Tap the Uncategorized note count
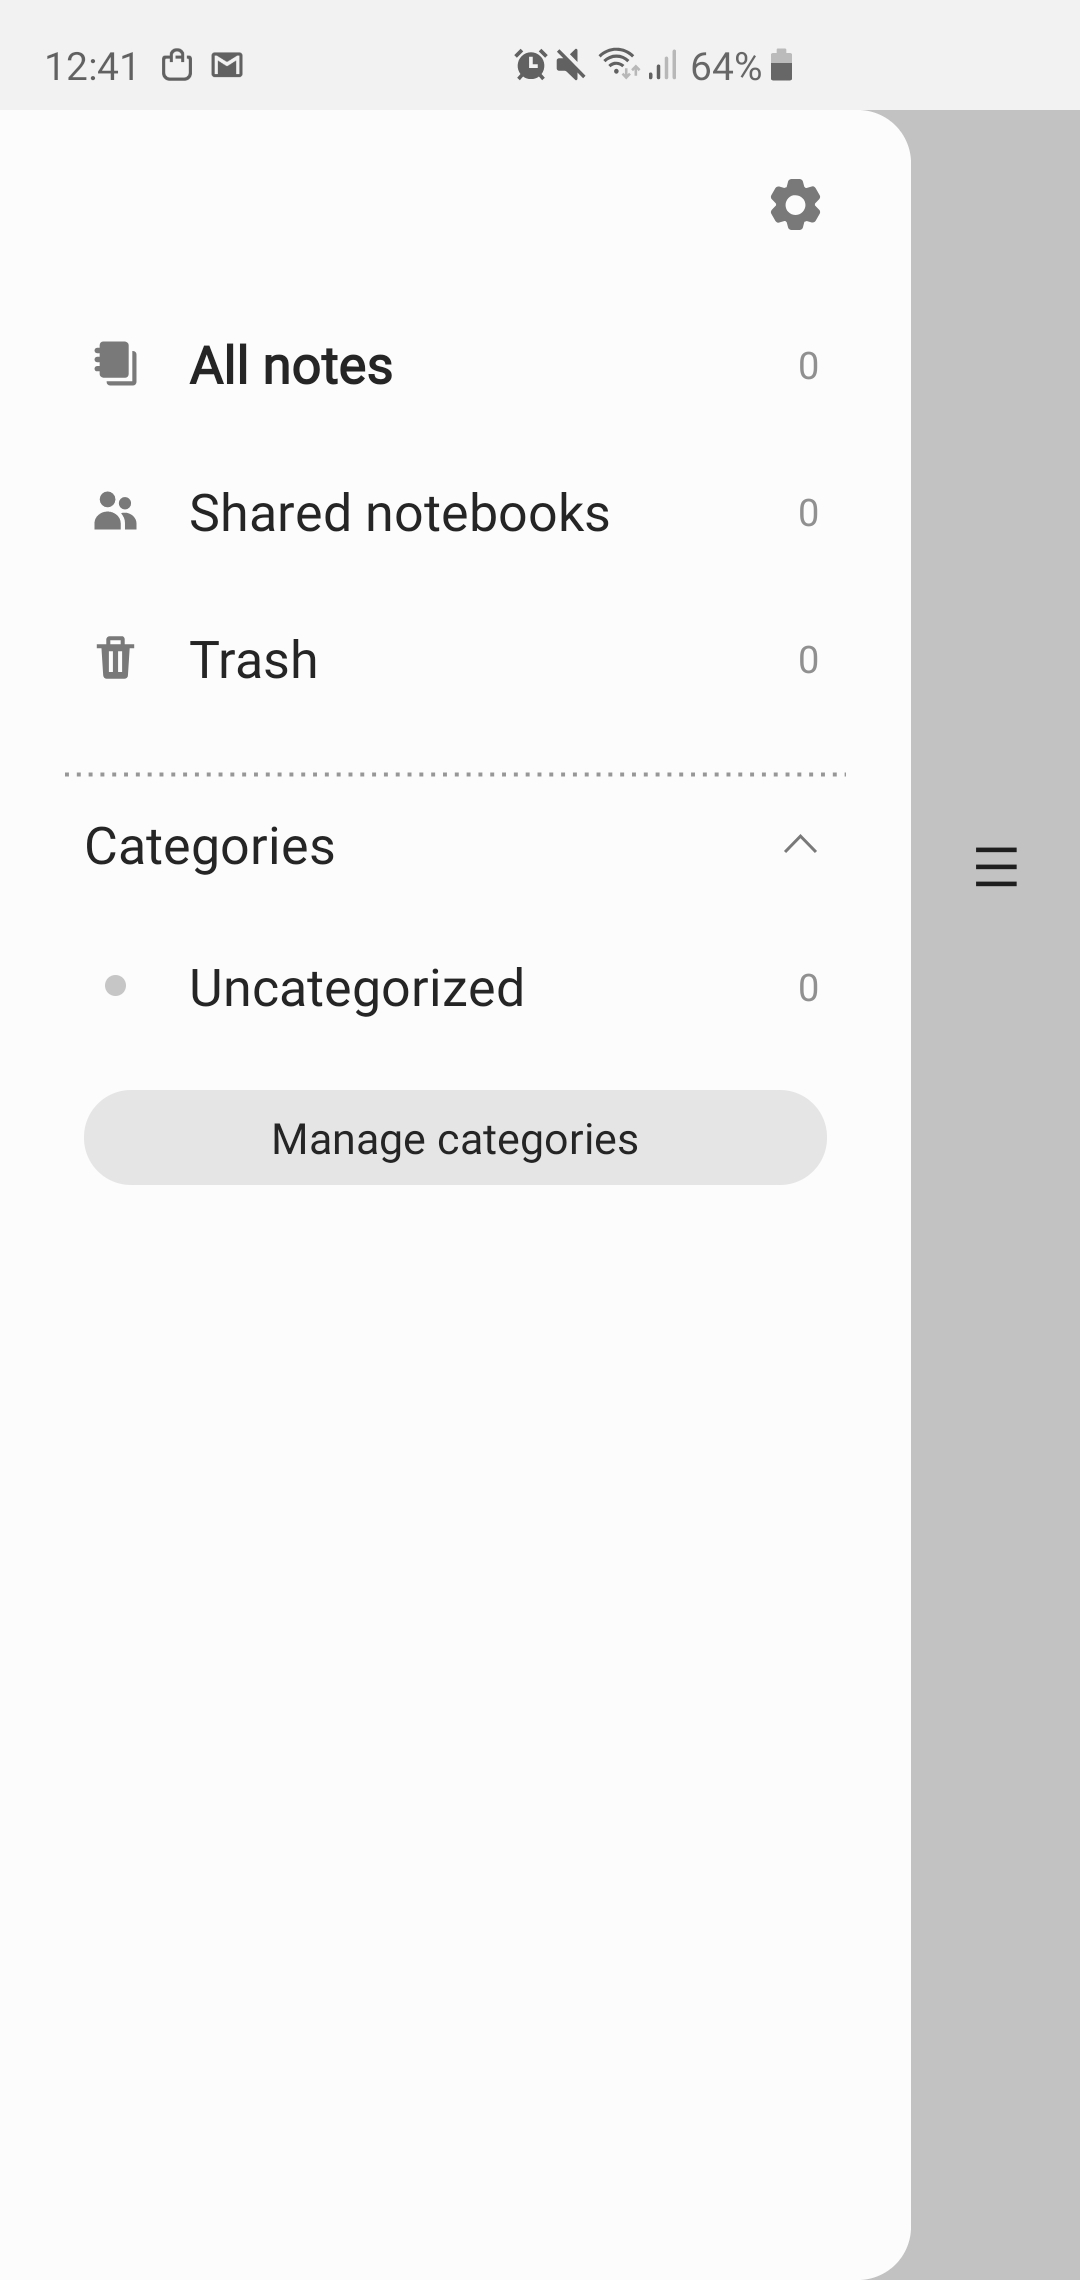The image size is (1080, 2280). (x=808, y=988)
